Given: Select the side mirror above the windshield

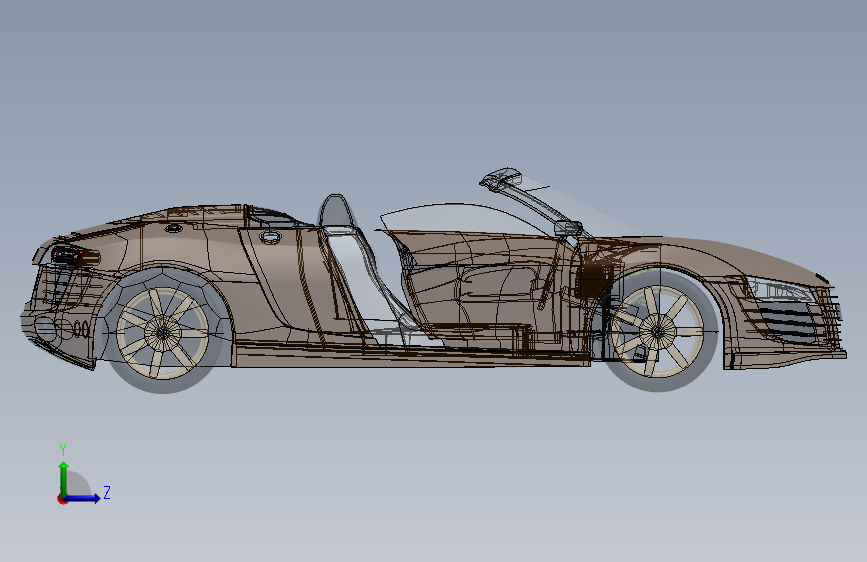Looking at the screenshot, I should pos(502,179).
